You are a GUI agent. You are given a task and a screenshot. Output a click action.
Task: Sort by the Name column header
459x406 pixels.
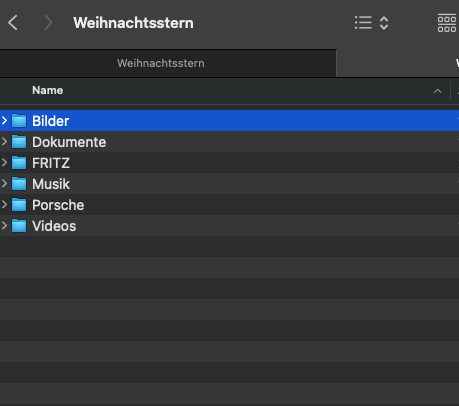(x=48, y=90)
